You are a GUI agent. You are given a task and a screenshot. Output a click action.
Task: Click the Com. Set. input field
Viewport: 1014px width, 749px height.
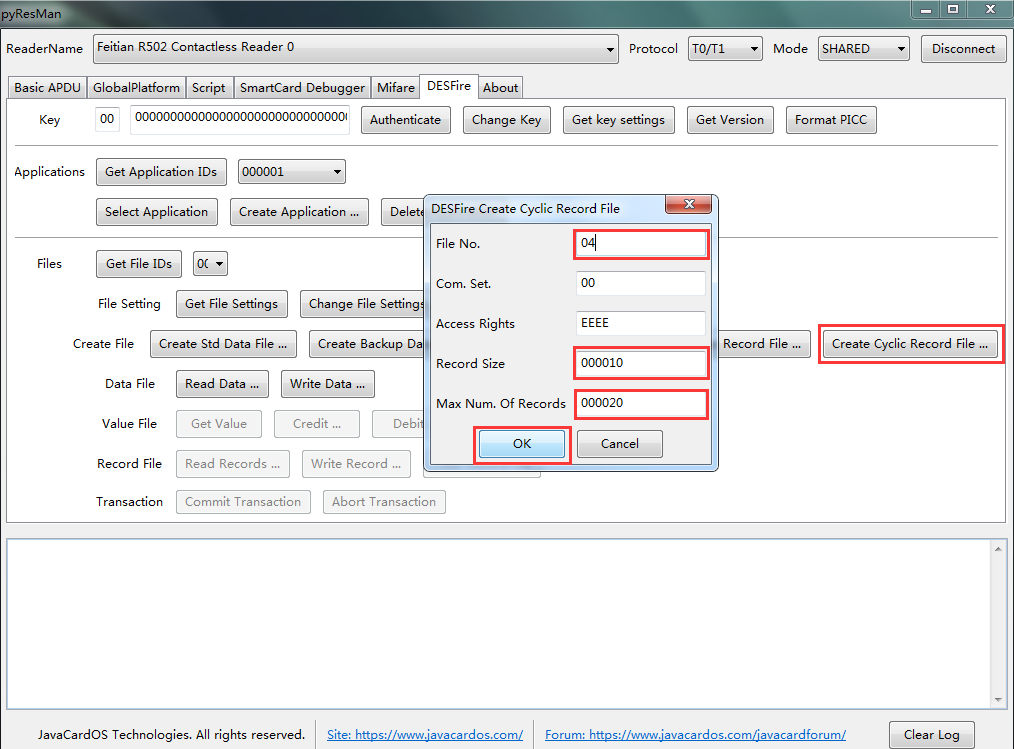(640, 283)
